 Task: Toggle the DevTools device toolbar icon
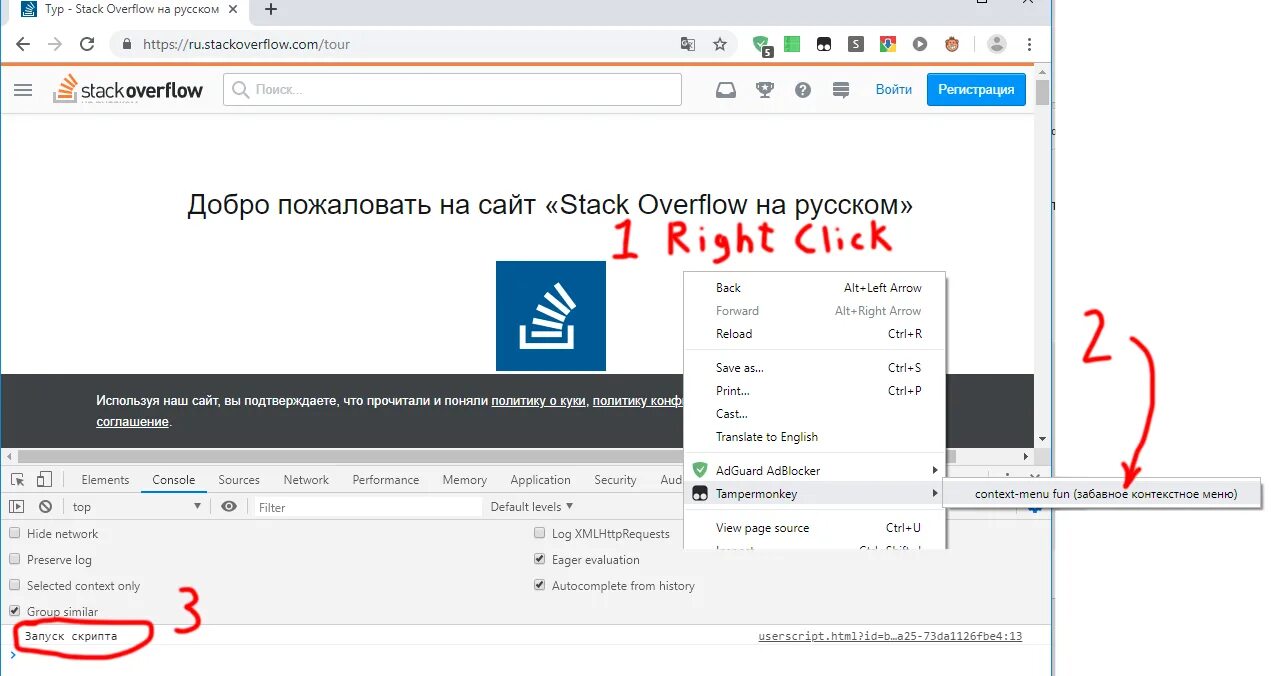click(x=44, y=480)
